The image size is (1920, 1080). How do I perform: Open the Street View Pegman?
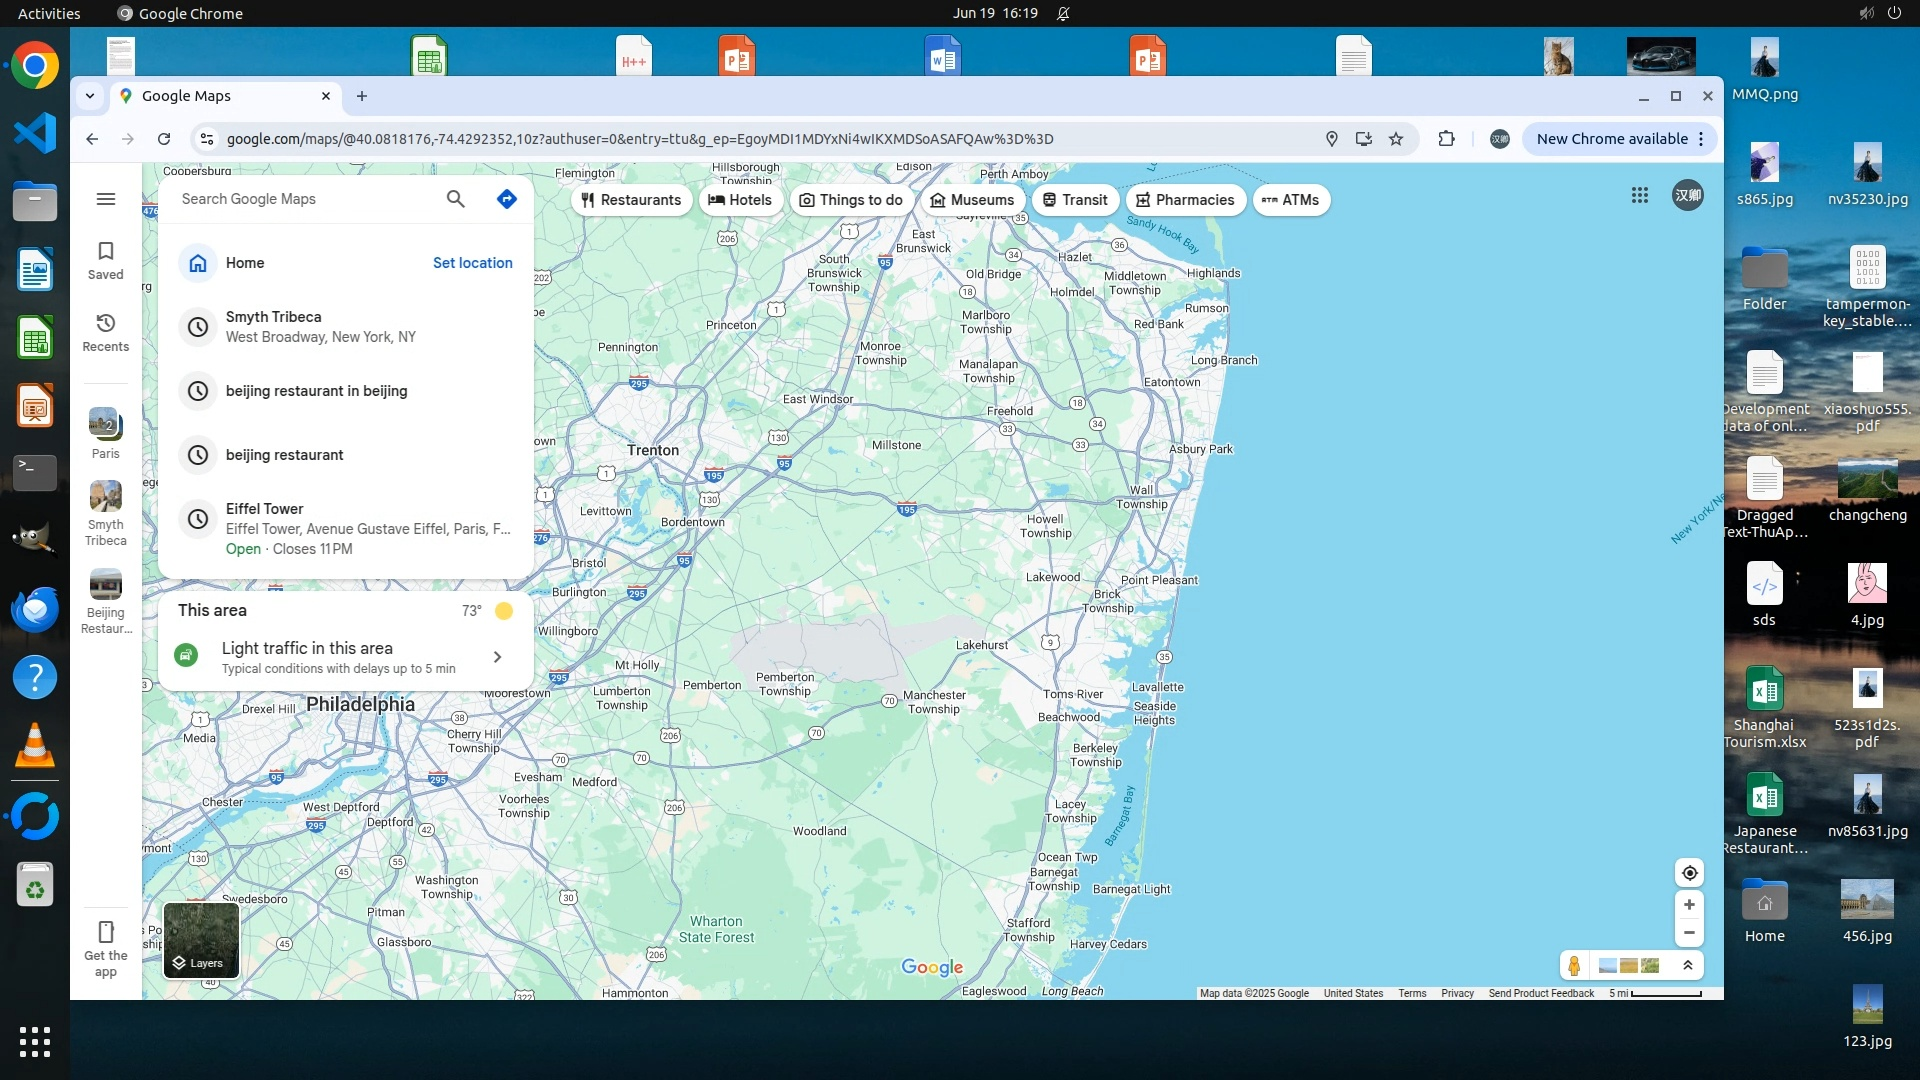point(1574,965)
